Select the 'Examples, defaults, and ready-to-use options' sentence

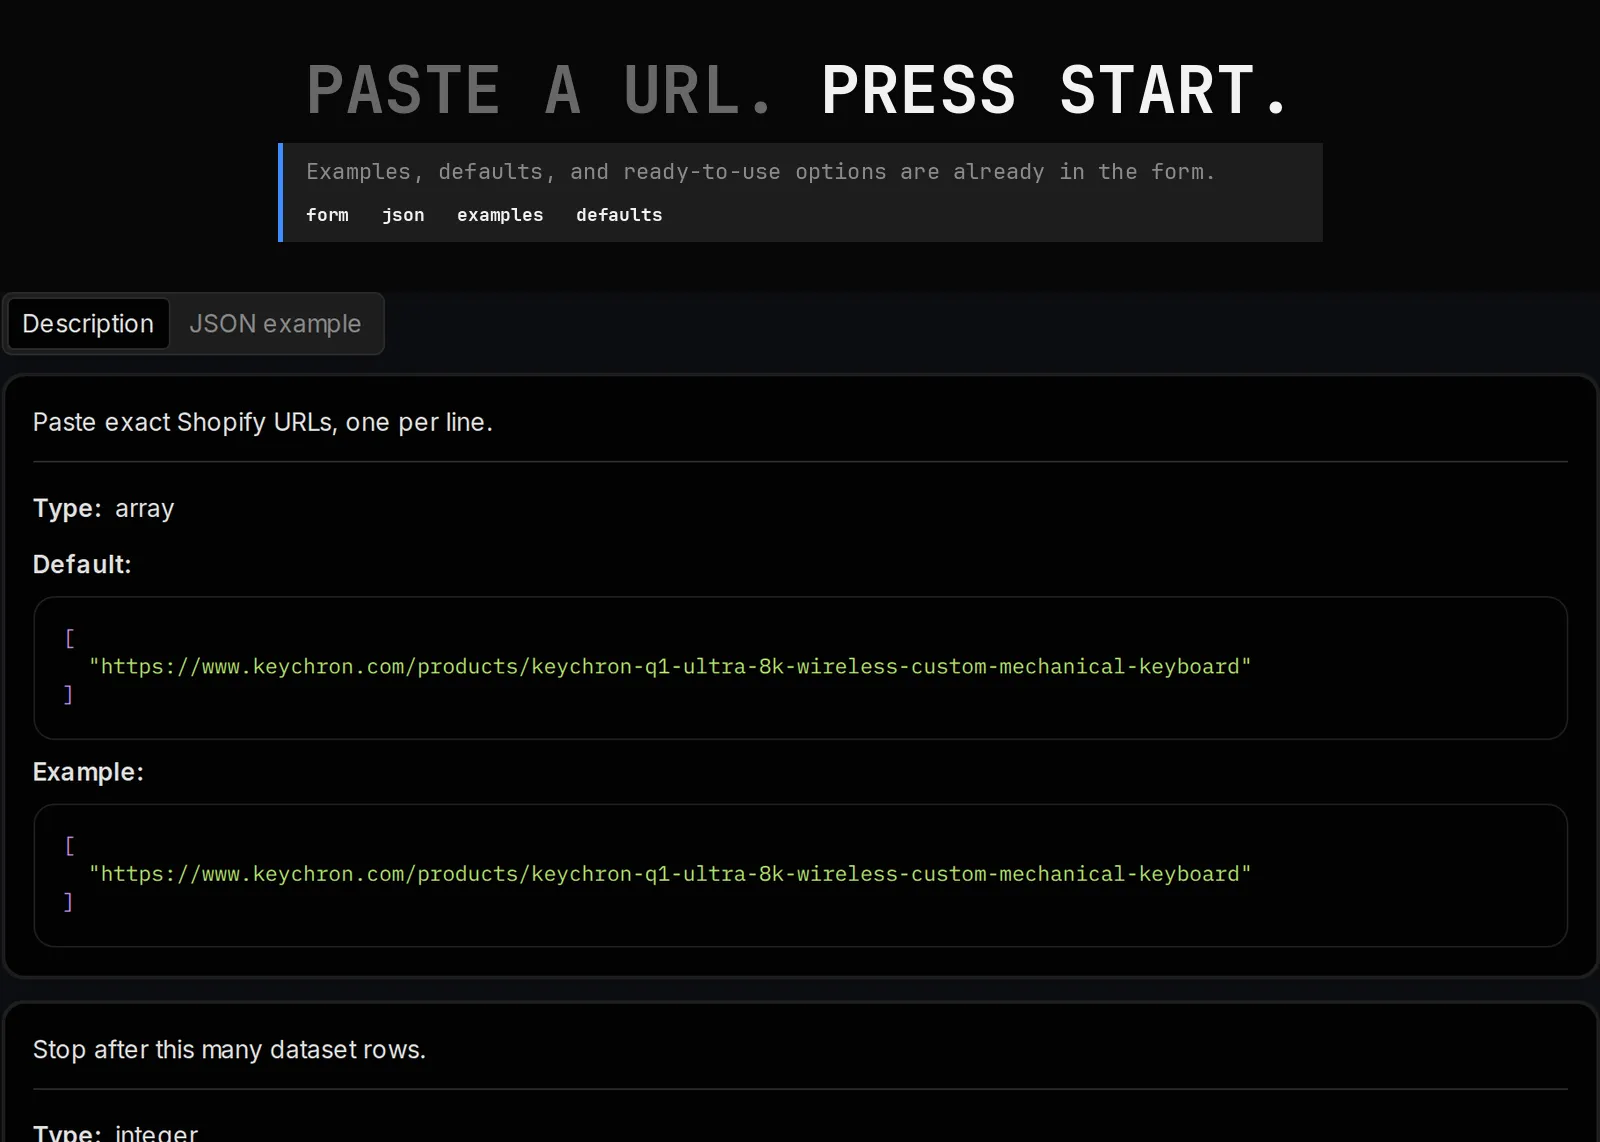760,172
